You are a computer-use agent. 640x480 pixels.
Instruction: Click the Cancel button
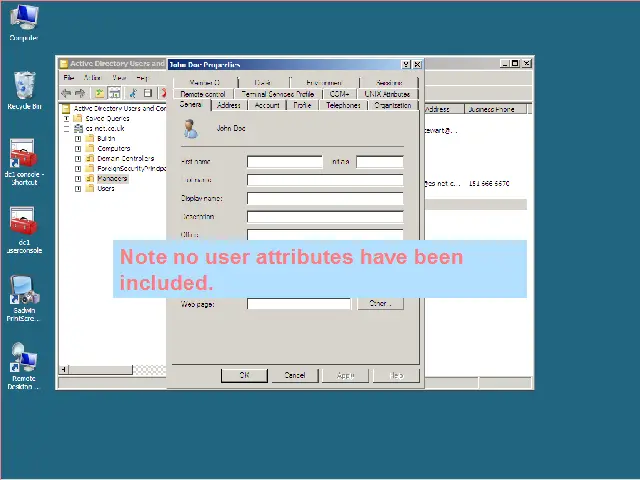(295, 375)
